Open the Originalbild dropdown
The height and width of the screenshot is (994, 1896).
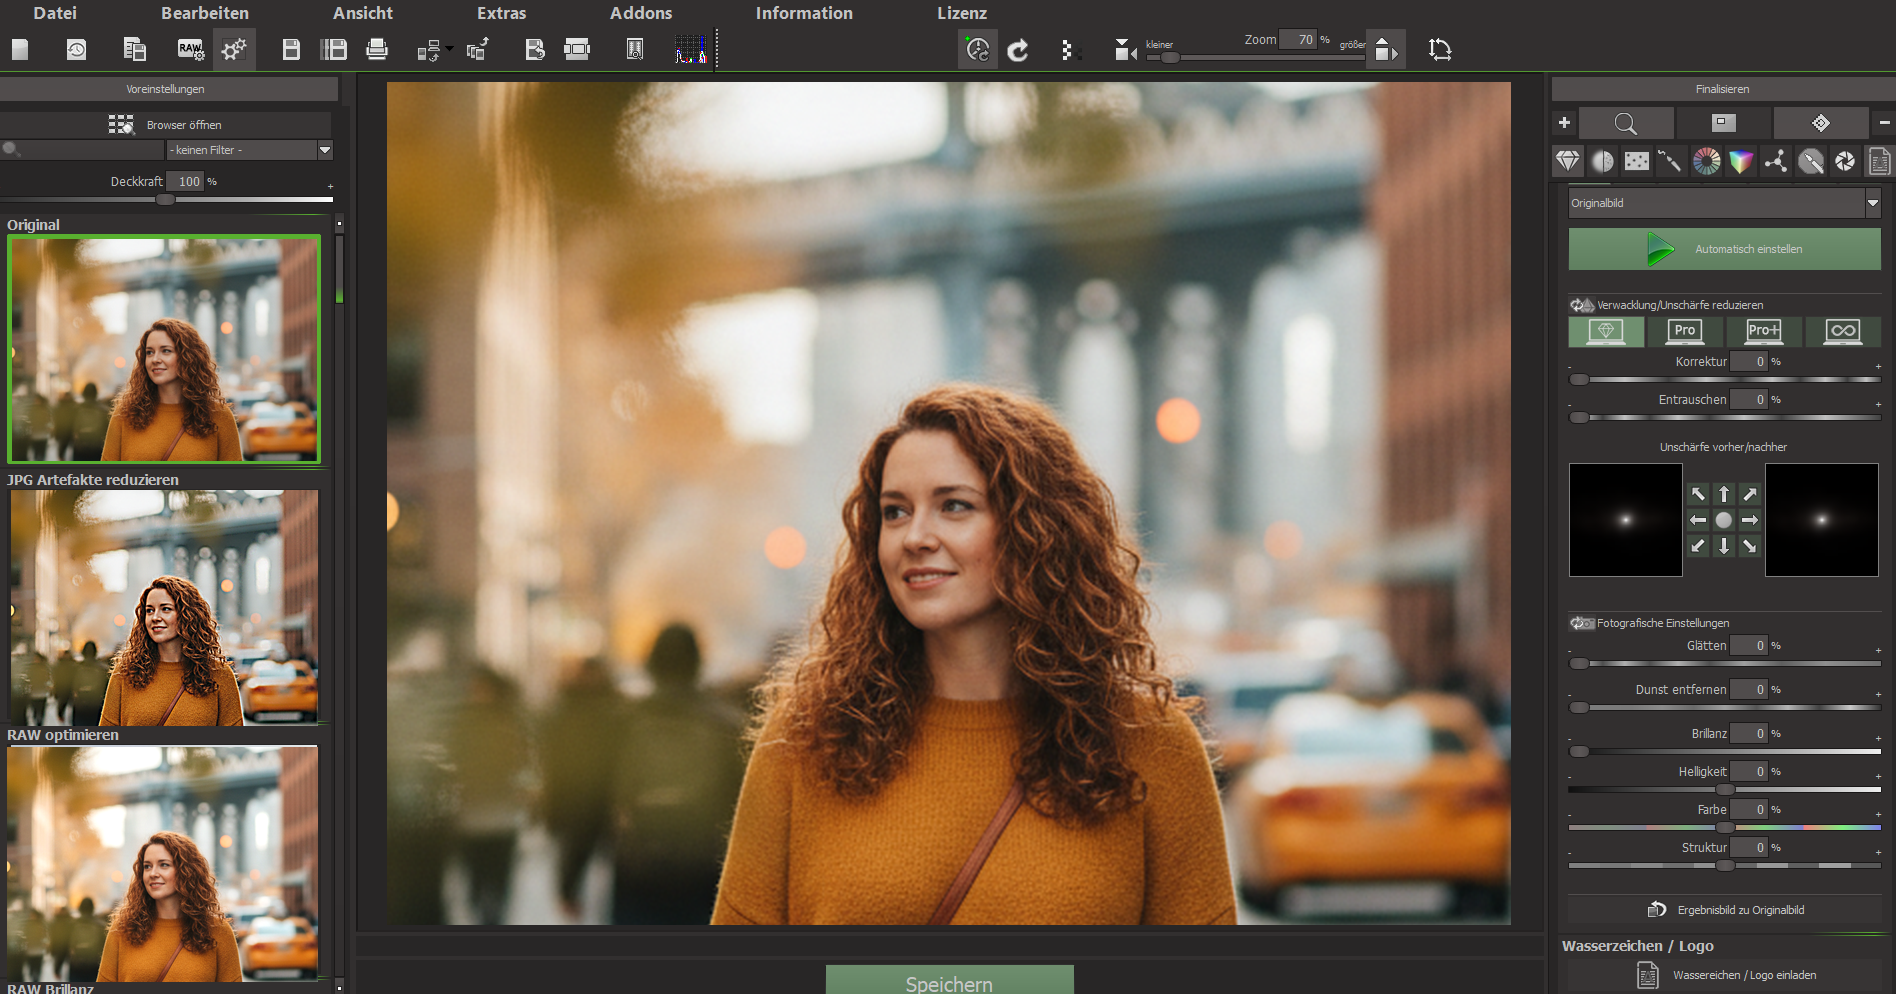click(1724, 203)
